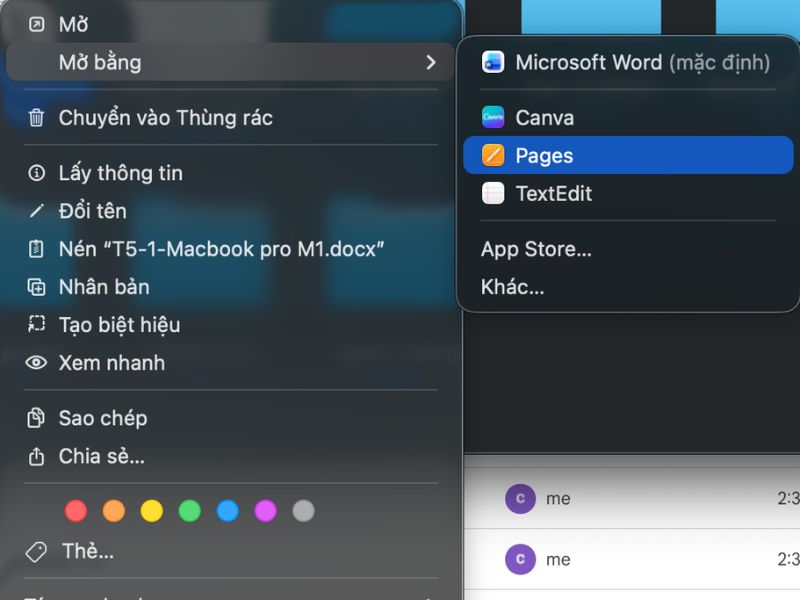Click the zip archive icon beside Nén
The image size is (800, 600).
pyautogui.click(x=36, y=249)
